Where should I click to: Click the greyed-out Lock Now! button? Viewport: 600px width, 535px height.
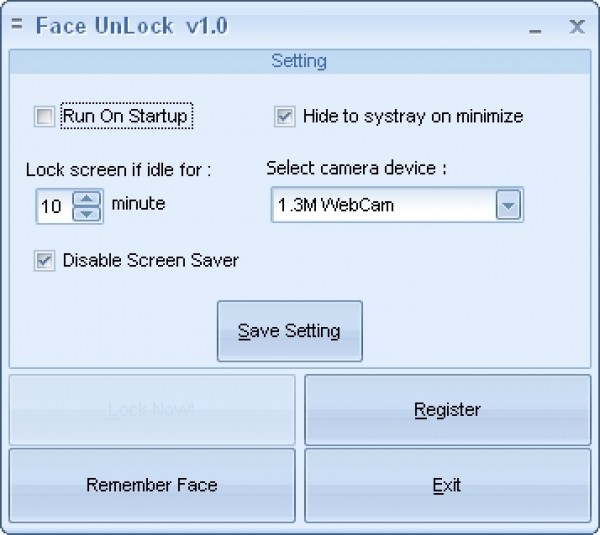point(152,410)
